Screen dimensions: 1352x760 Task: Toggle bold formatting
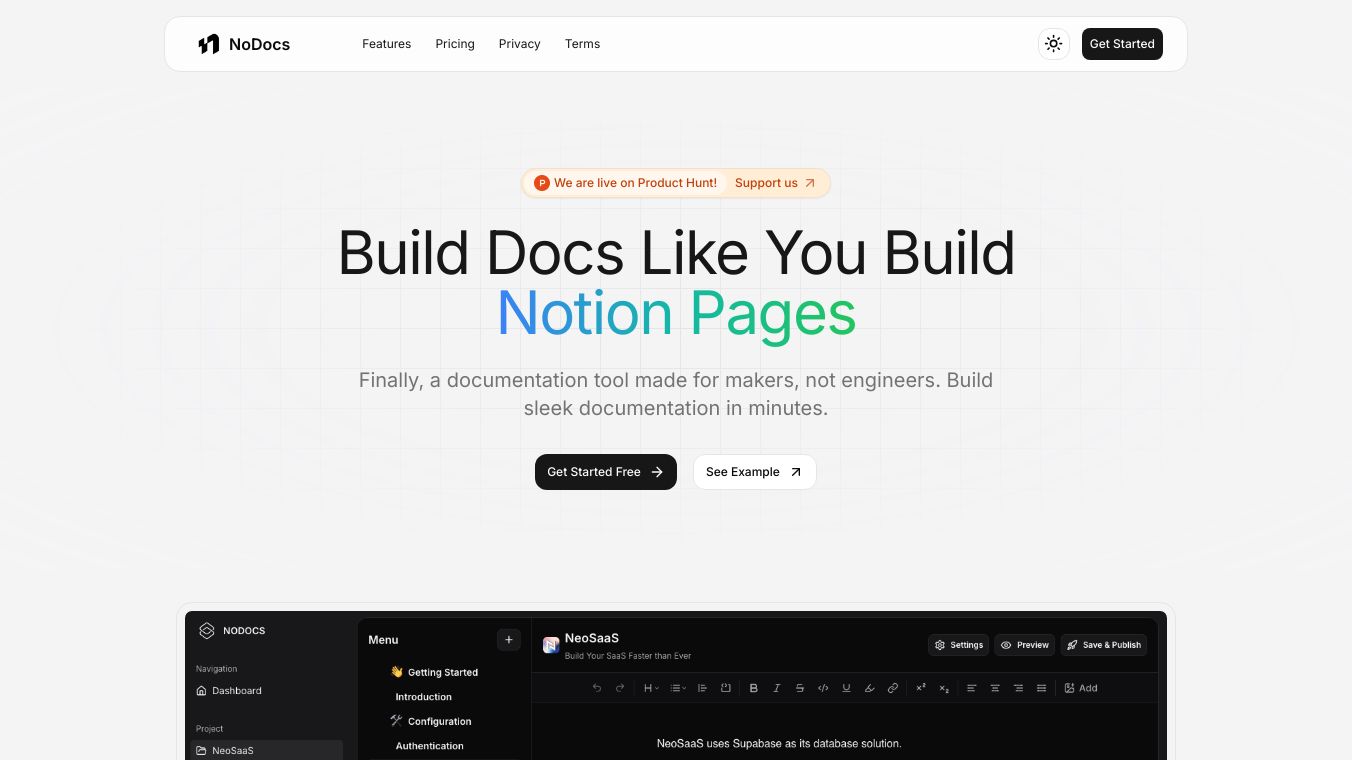754,688
